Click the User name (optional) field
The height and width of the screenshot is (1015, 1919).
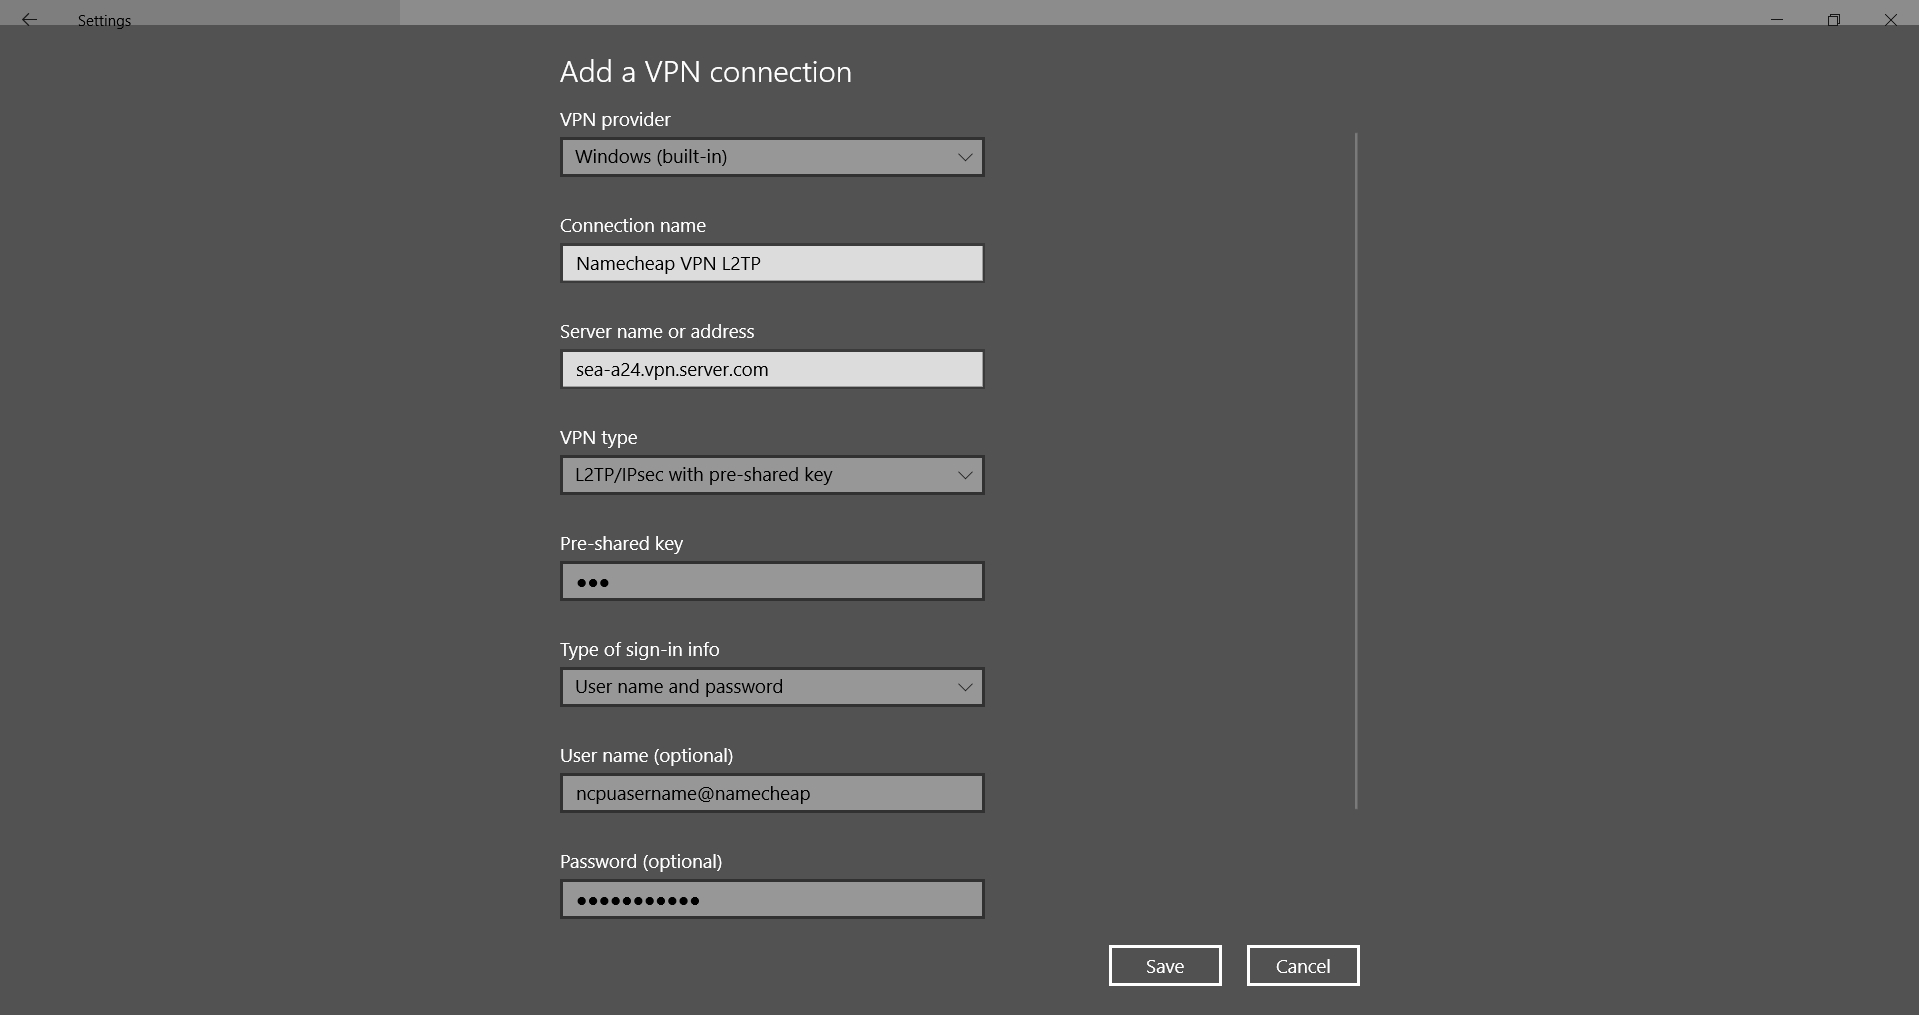772,793
